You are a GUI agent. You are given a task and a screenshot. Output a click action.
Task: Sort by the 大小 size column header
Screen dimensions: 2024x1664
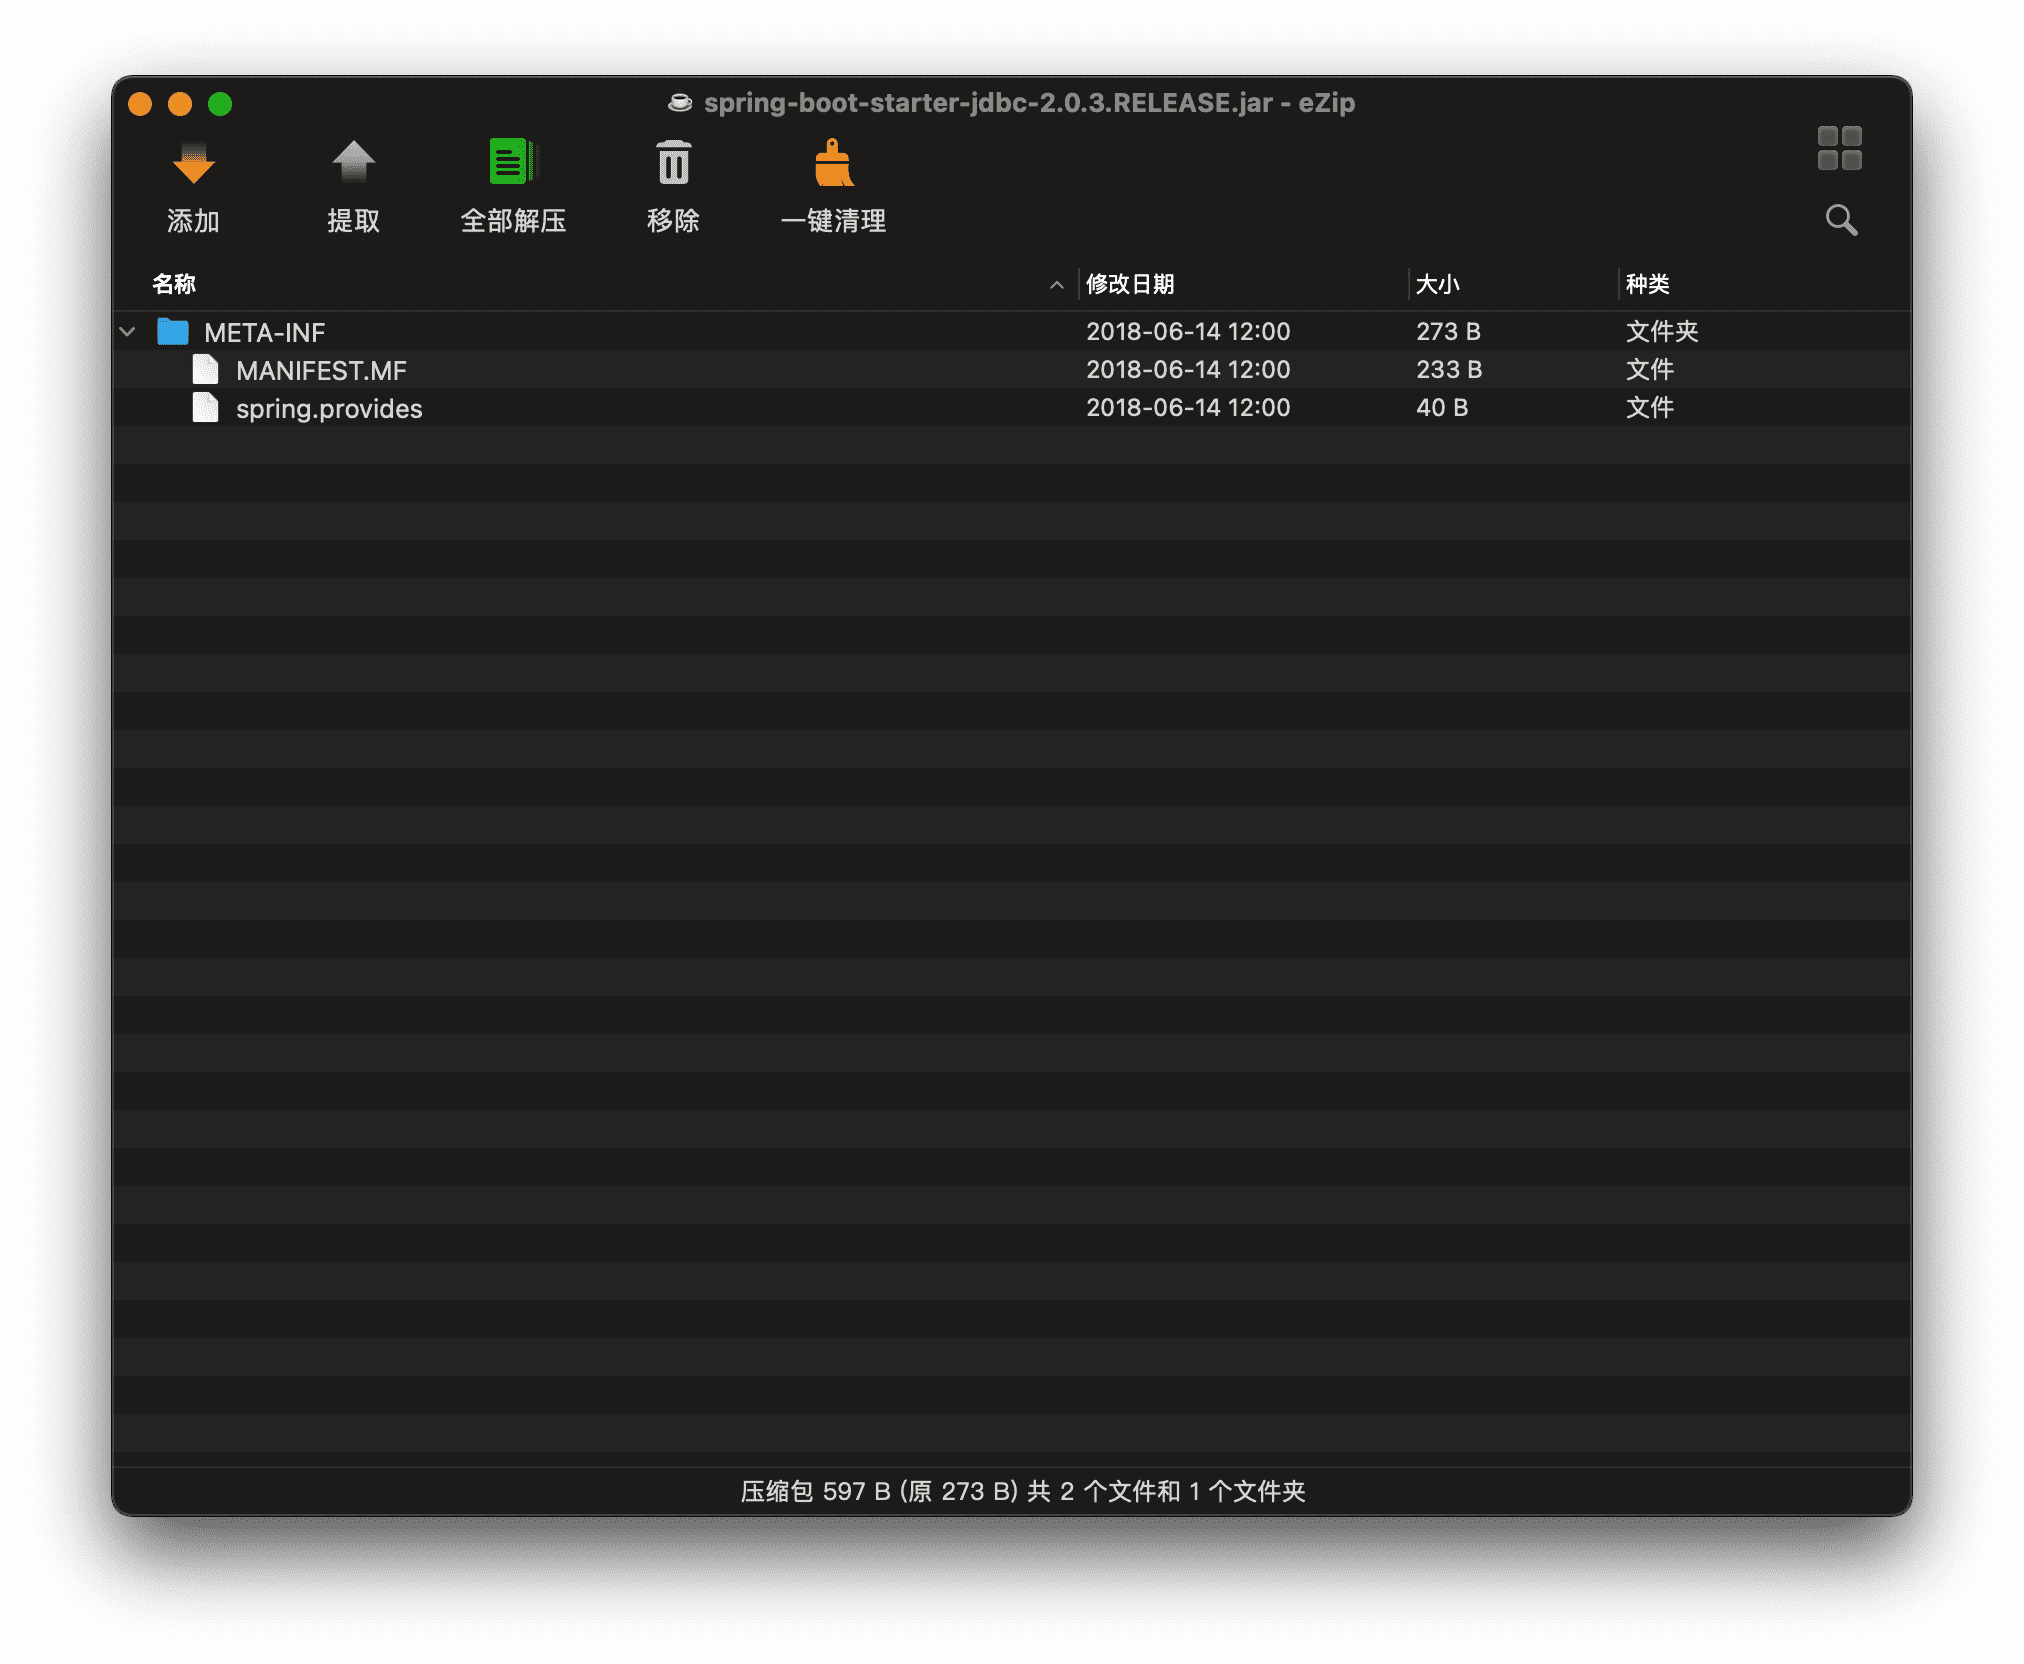tap(1438, 284)
